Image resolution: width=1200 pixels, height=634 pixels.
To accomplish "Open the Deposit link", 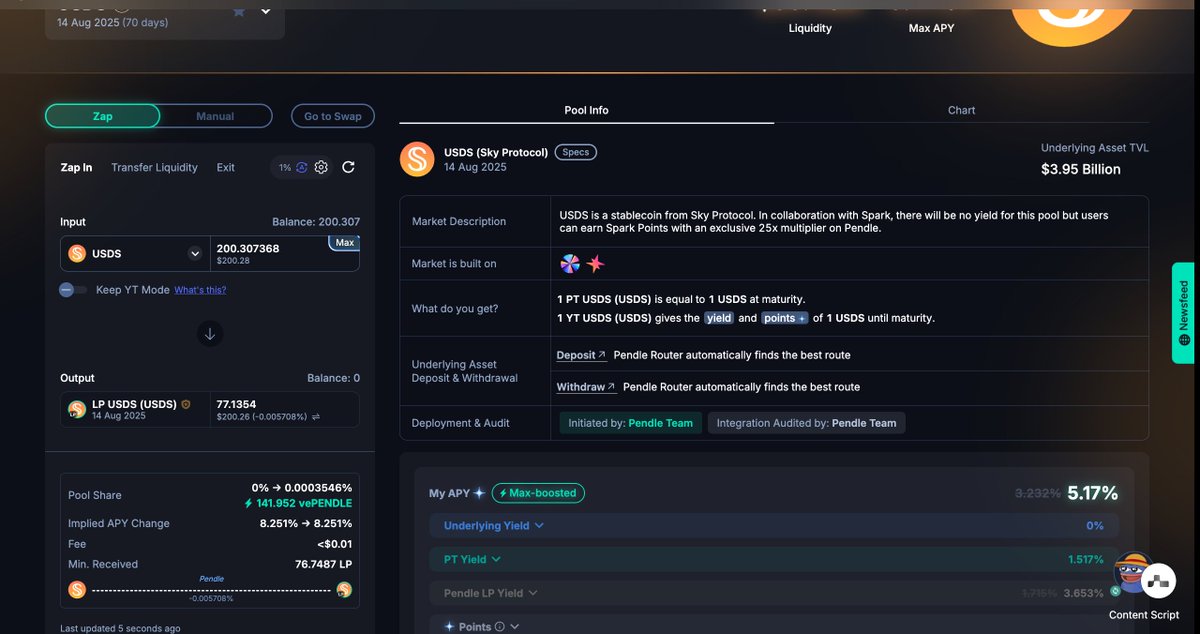I will pyautogui.click(x=581, y=355).
